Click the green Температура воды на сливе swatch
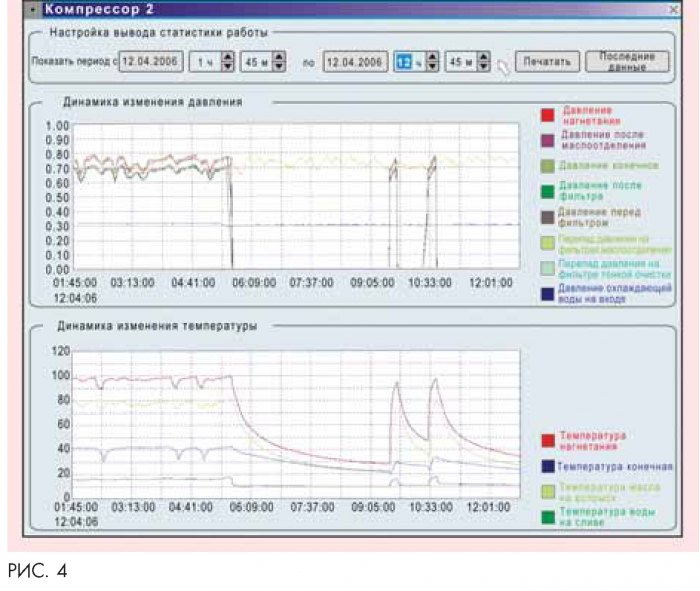Viewport: 700px width, 591px height. [546, 517]
